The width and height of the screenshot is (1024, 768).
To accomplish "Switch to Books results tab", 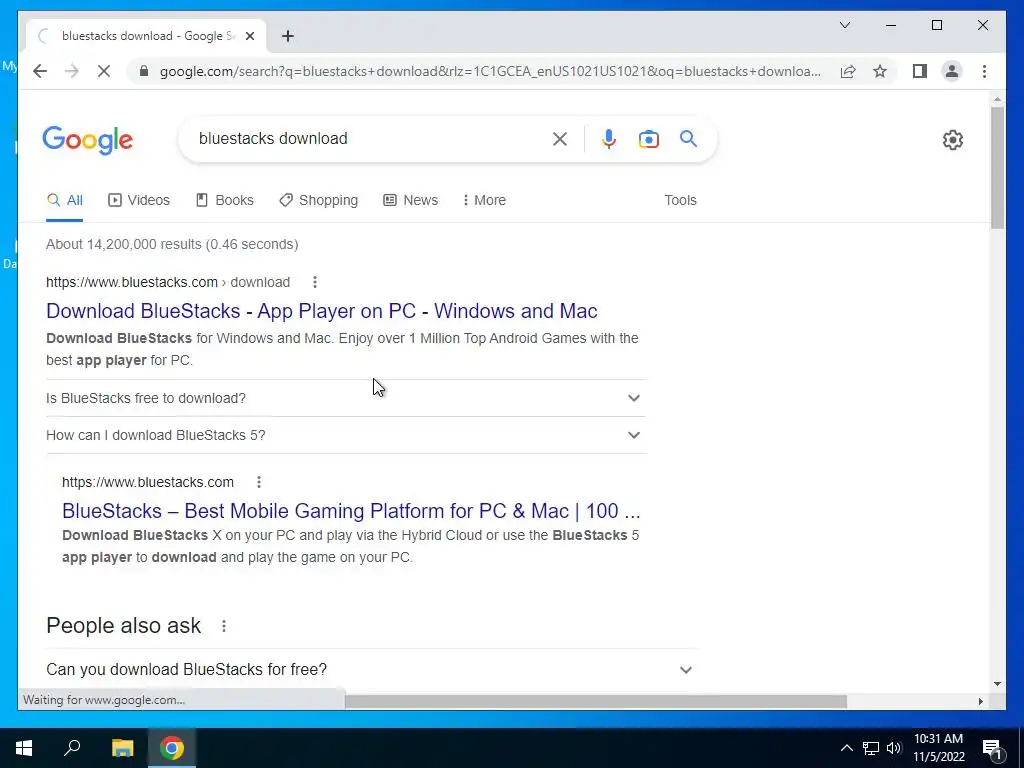I will [225, 200].
